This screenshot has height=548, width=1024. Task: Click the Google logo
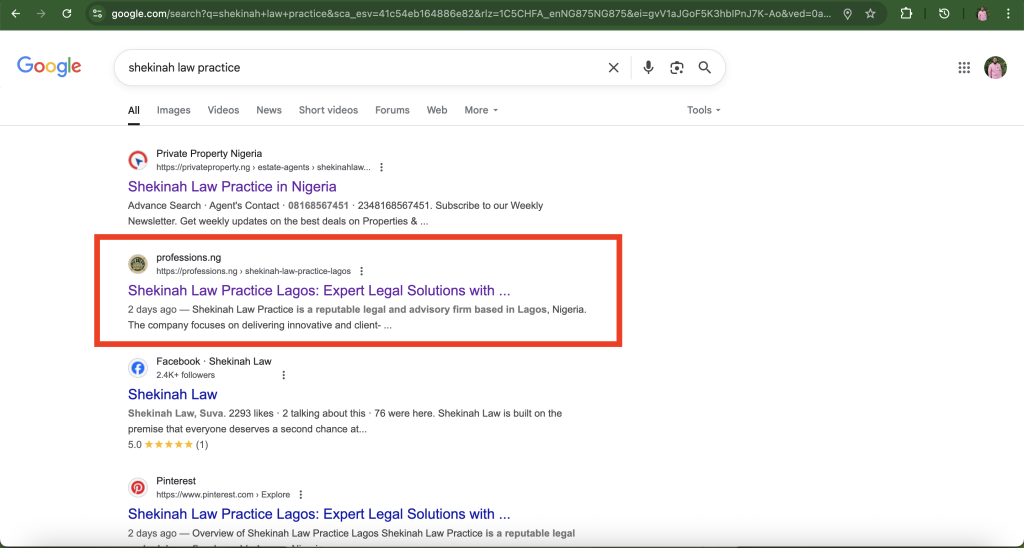49,67
